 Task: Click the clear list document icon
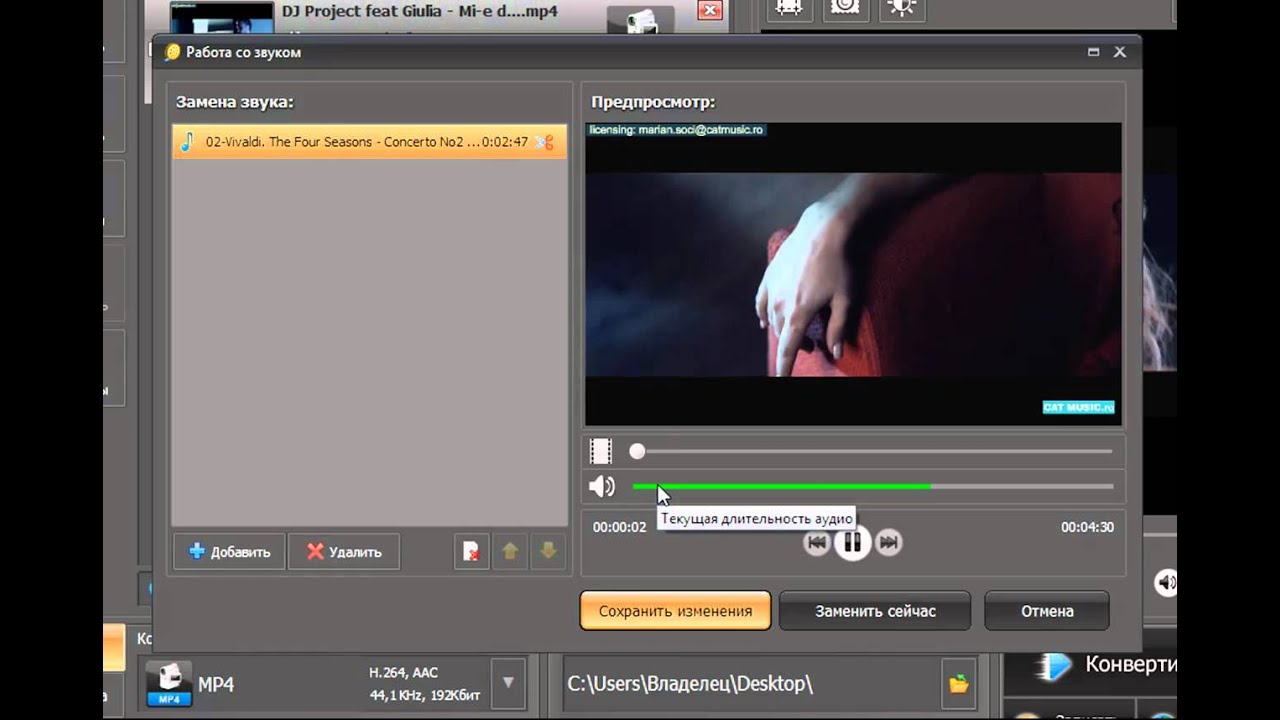472,552
